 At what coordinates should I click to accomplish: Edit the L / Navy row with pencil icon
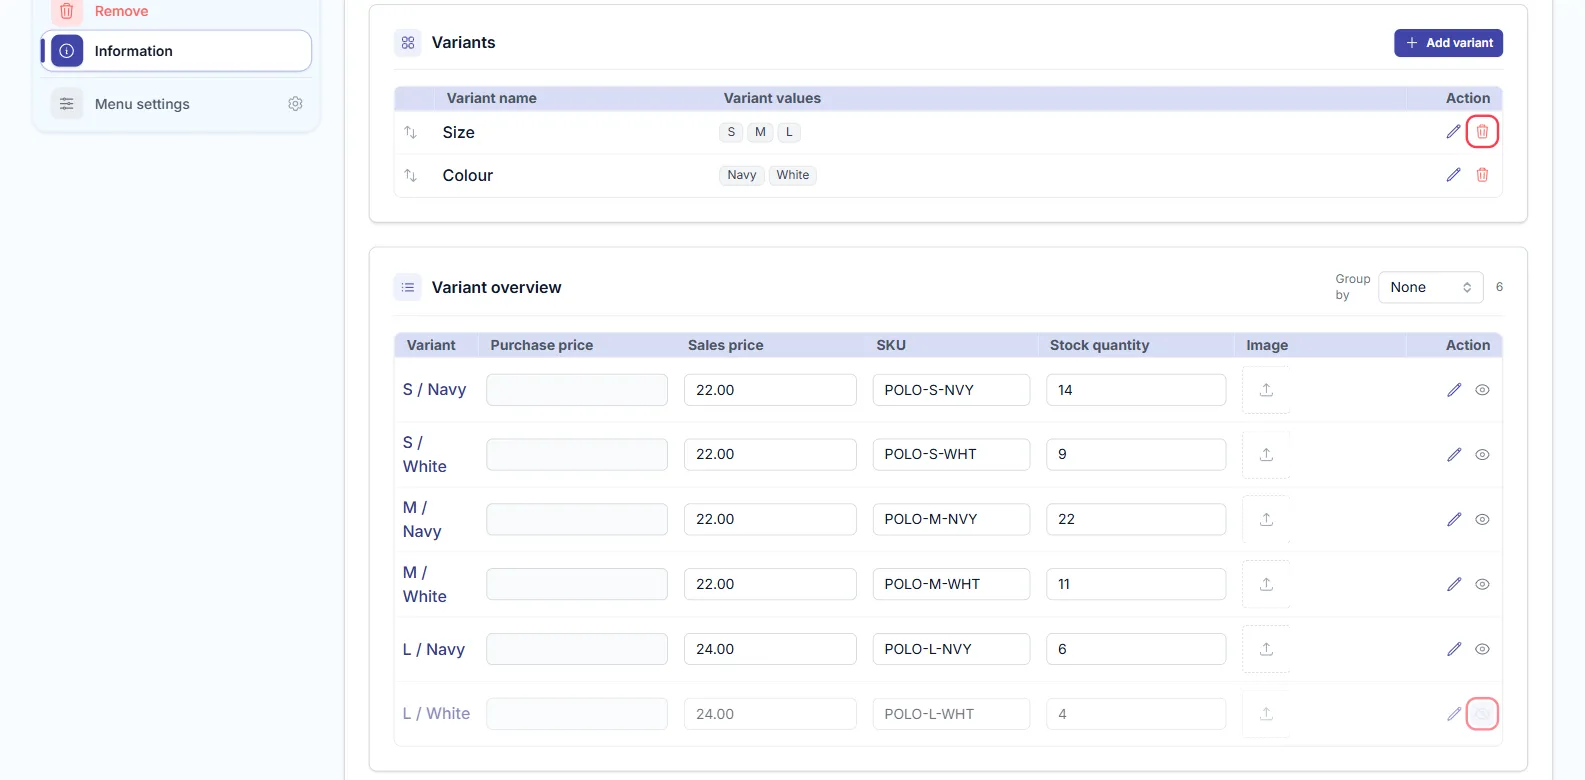pos(1454,649)
